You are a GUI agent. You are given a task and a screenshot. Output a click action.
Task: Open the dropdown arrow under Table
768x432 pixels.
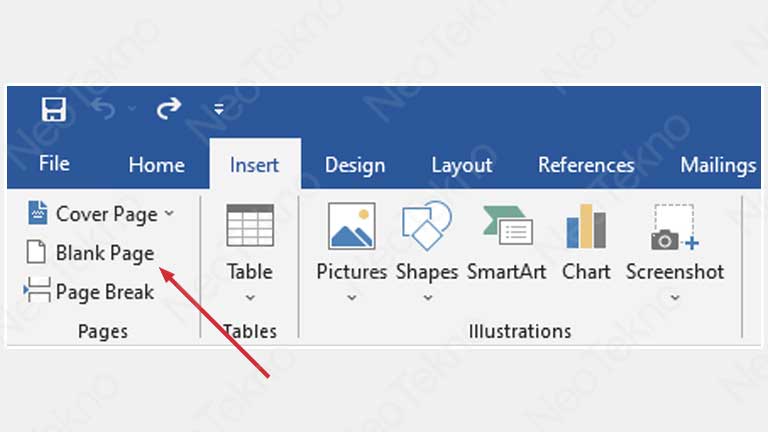(x=249, y=297)
